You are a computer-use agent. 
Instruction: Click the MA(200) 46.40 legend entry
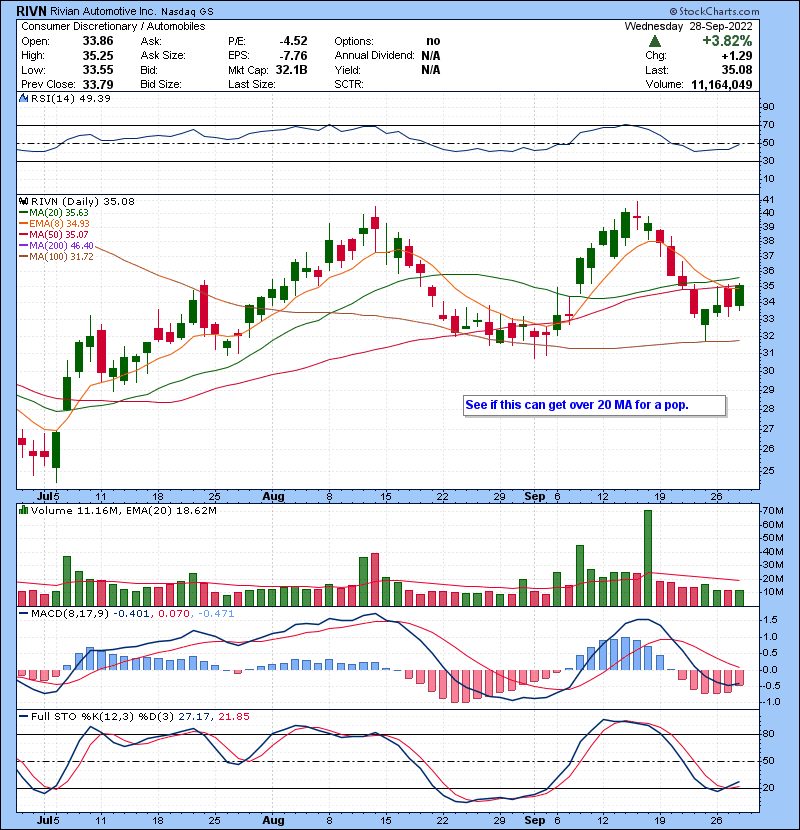coord(56,246)
